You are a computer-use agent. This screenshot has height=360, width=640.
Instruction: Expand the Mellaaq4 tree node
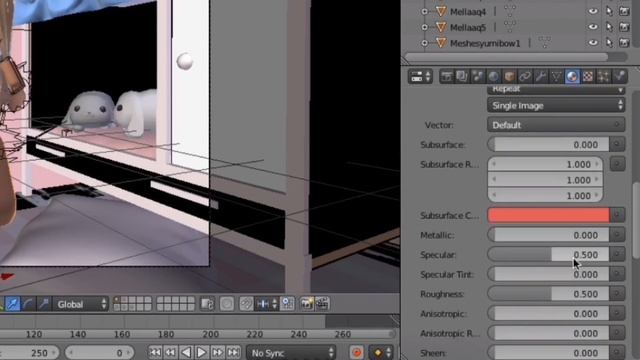pos(424,11)
